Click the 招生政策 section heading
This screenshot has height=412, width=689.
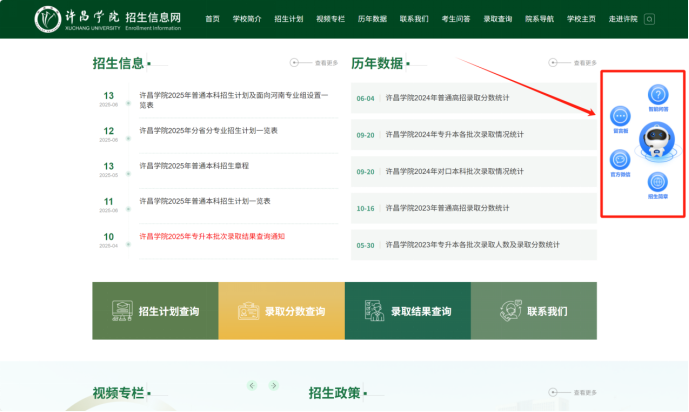pos(334,393)
